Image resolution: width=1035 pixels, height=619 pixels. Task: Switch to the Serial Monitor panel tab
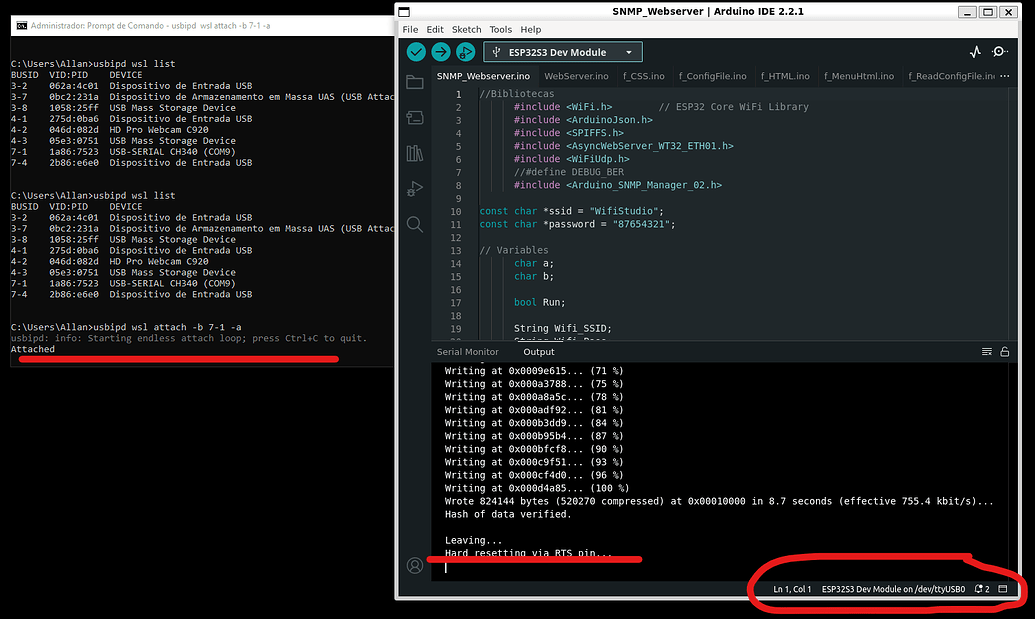point(467,352)
